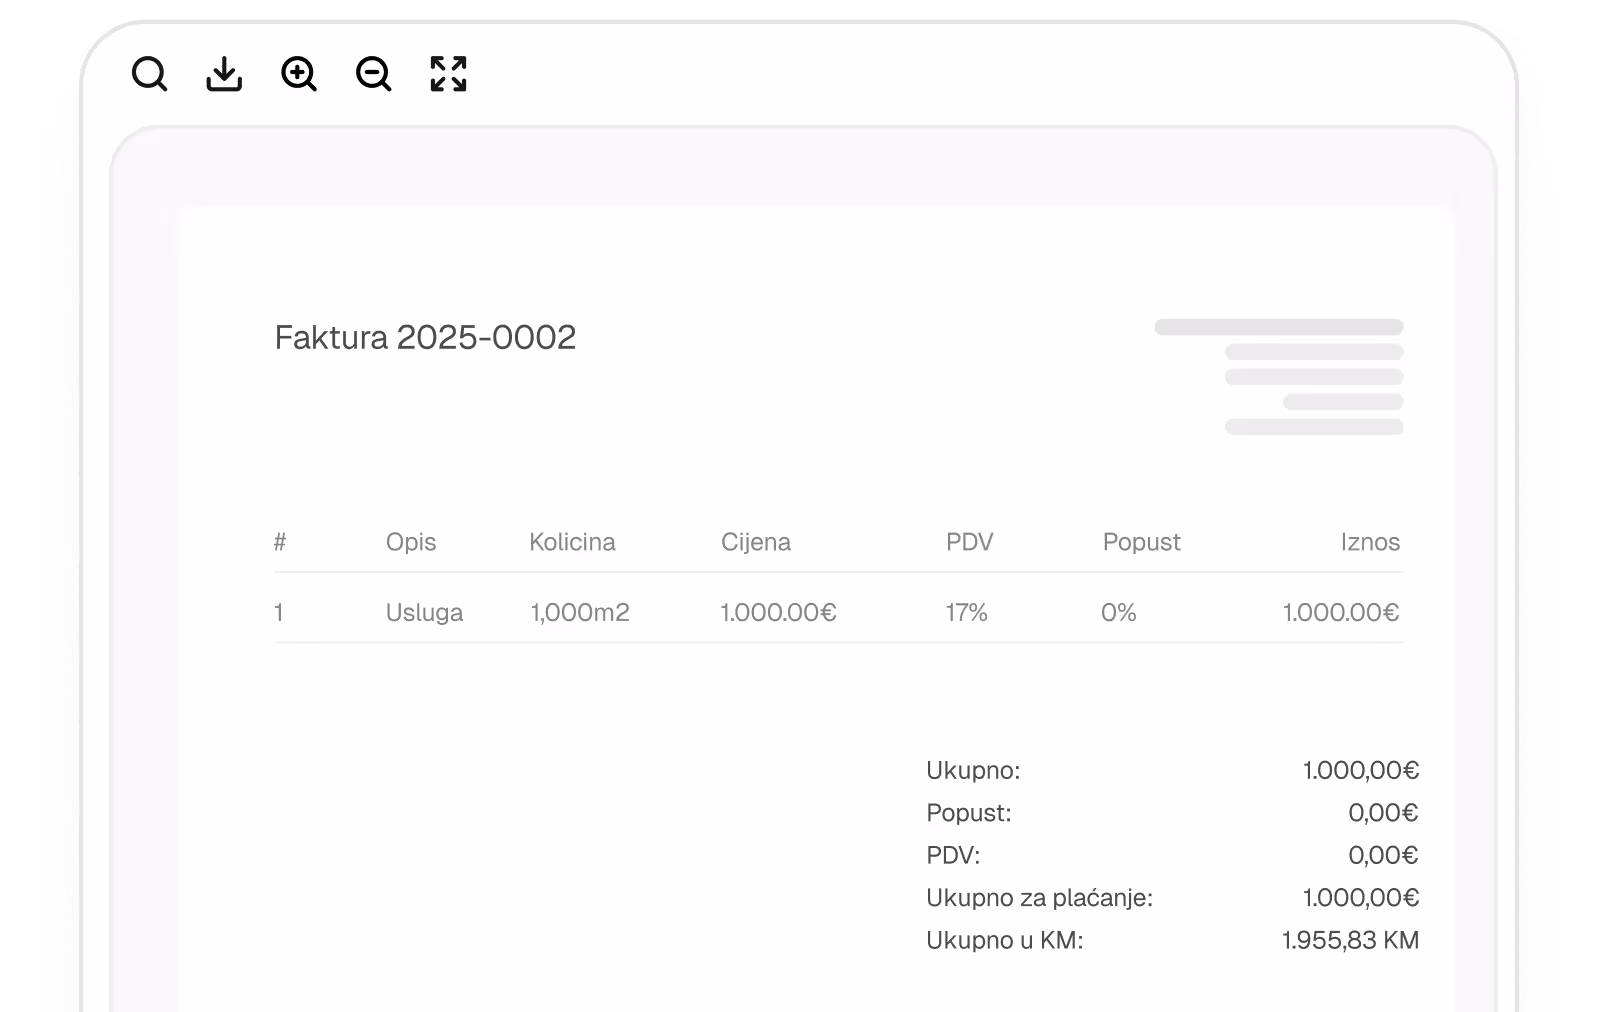Select the Ukupno u KM value 1.955,83 KM

tap(1350, 940)
